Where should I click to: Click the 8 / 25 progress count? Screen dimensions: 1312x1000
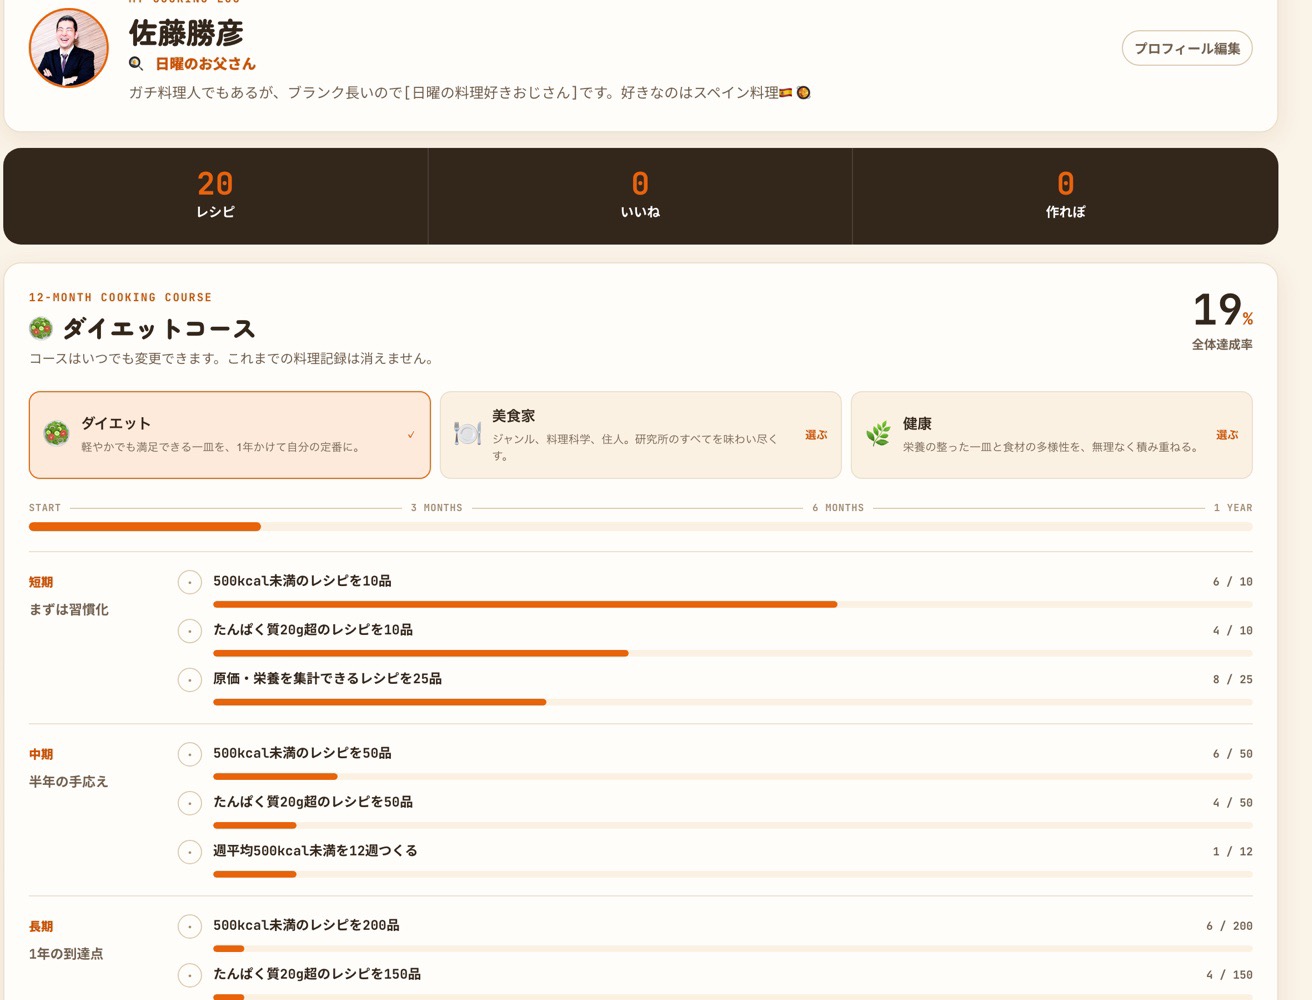[x=1233, y=680]
